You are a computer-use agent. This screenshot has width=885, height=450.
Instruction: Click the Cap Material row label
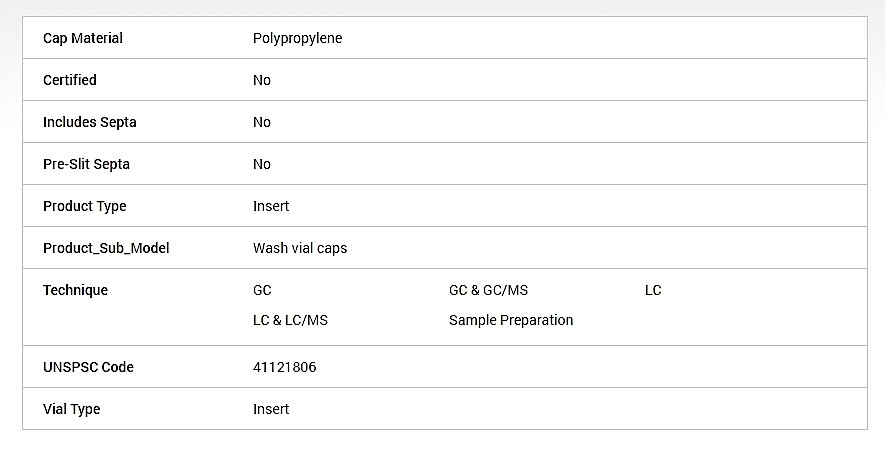[83, 38]
